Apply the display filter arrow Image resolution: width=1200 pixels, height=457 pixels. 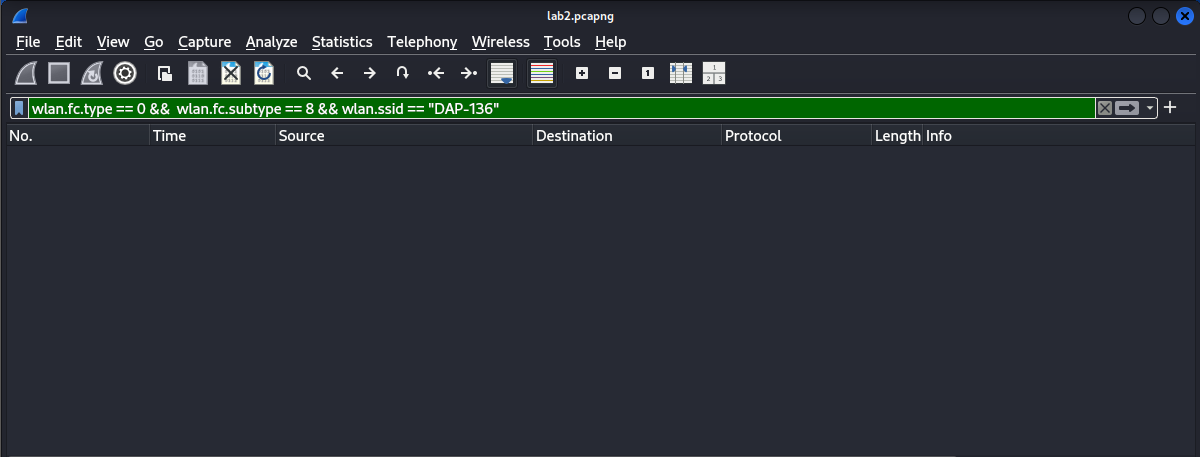tap(1128, 108)
